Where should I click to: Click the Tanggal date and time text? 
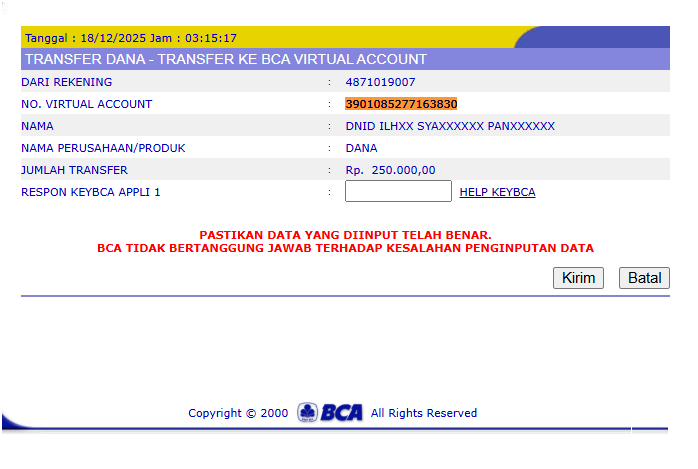tap(131, 38)
